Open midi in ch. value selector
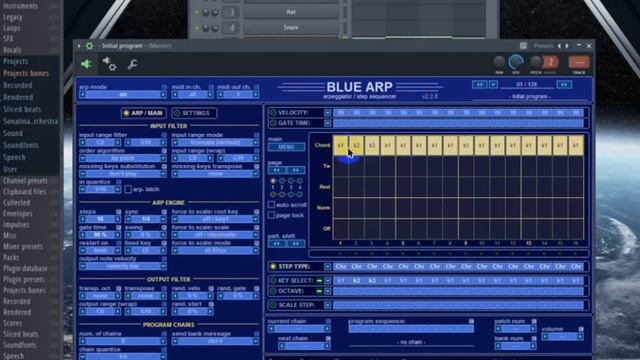Image resolution: width=640 pixels, height=360 pixels. pyautogui.click(x=192, y=95)
